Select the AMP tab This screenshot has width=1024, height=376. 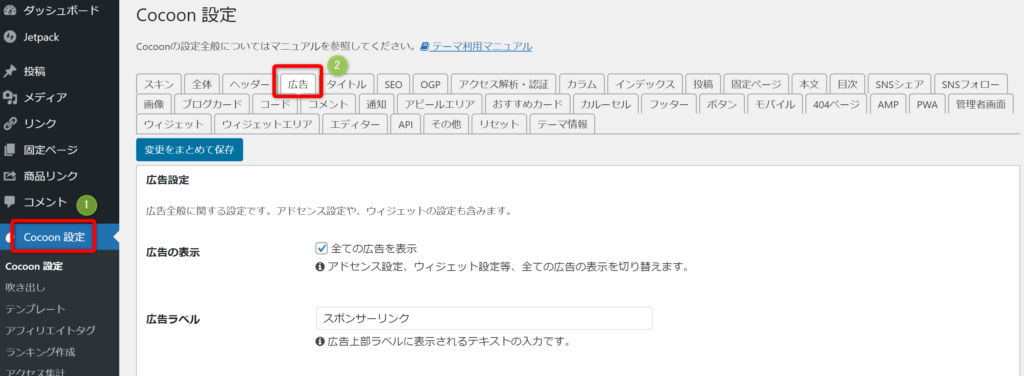(888, 104)
